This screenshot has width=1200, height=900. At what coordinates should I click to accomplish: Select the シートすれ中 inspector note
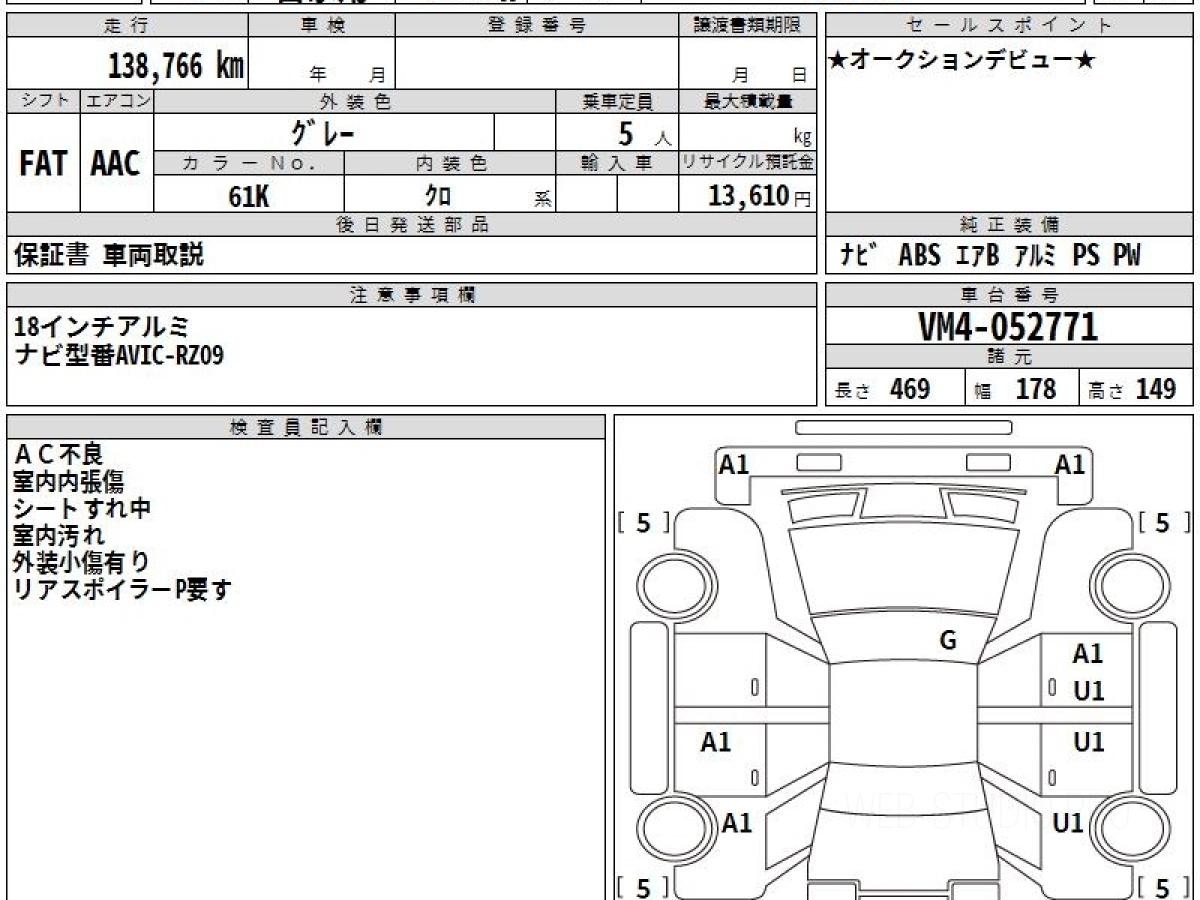point(82,509)
